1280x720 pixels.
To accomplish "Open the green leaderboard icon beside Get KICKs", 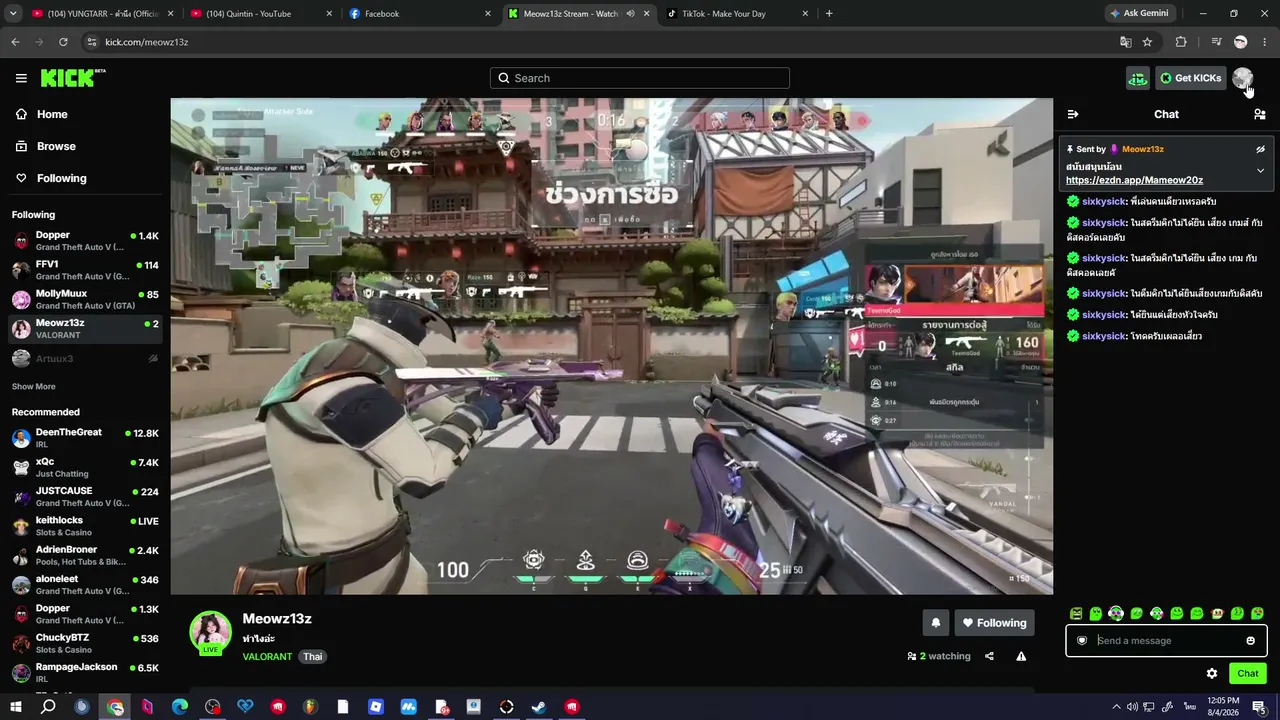I will [1138, 78].
